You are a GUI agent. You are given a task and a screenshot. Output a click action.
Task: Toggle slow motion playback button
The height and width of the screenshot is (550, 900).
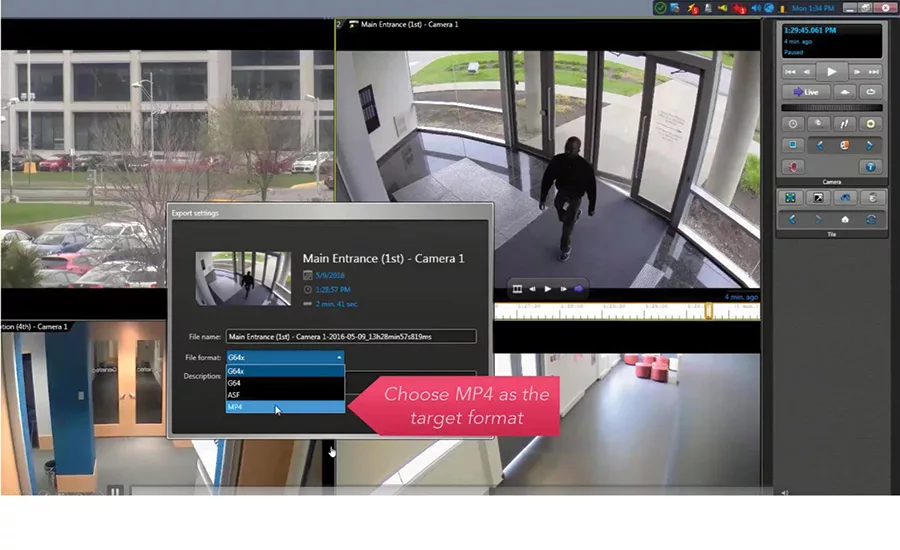pyautogui.click(x=845, y=92)
